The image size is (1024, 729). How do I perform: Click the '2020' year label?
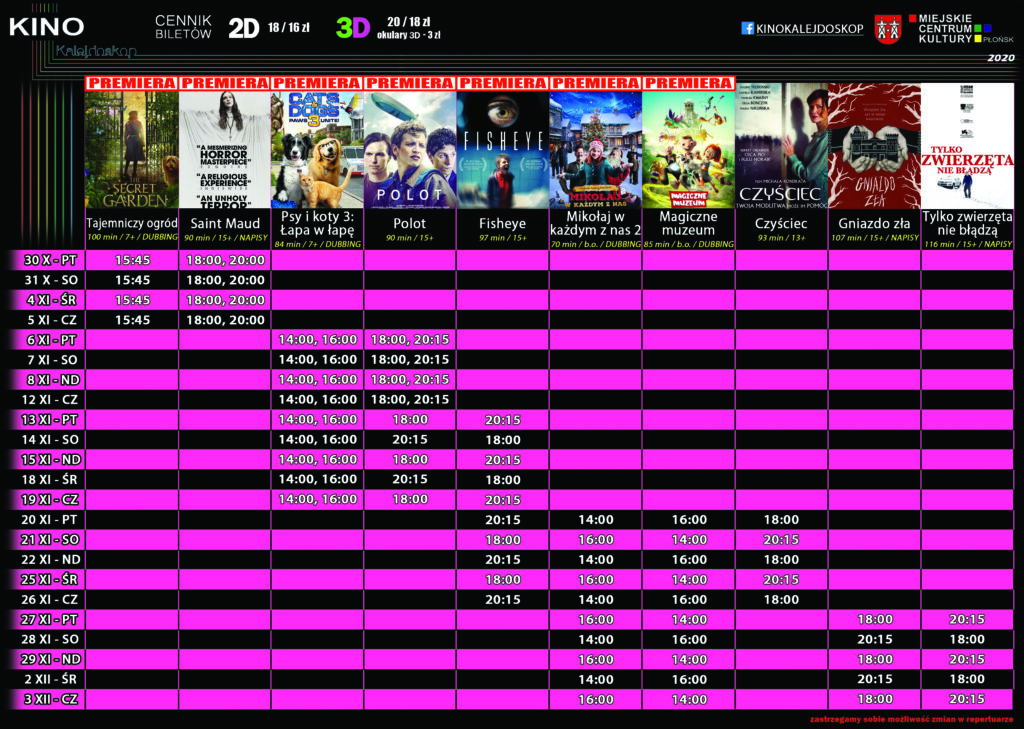(1001, 58)
